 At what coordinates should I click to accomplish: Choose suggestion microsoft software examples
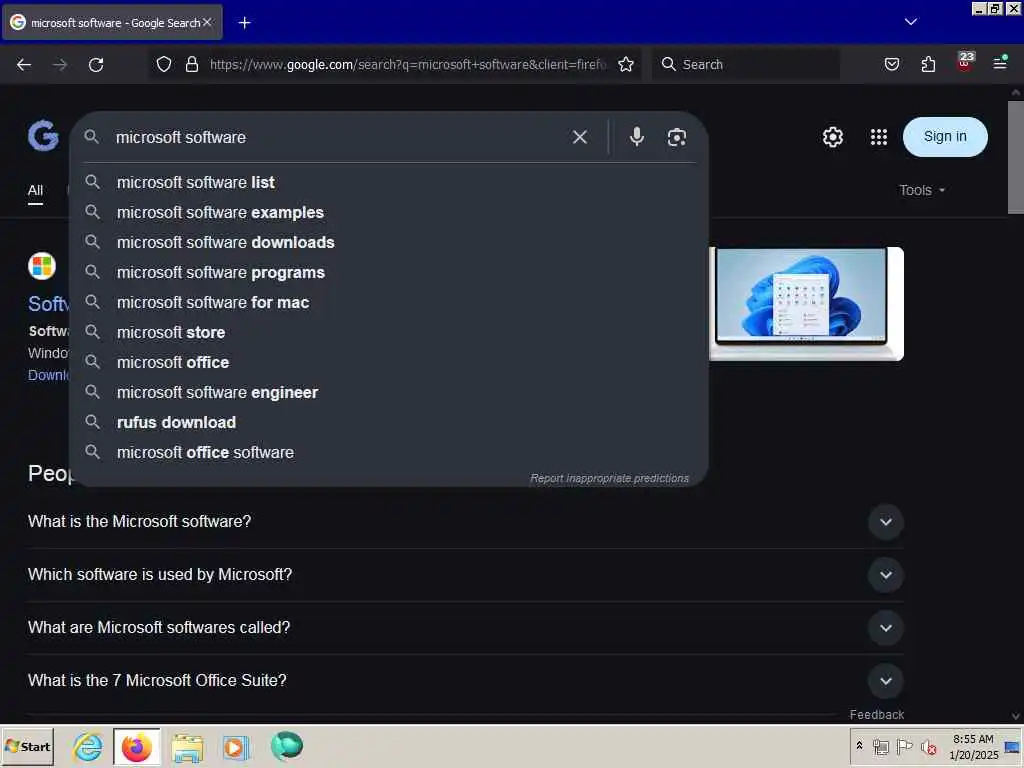(389, 212)
